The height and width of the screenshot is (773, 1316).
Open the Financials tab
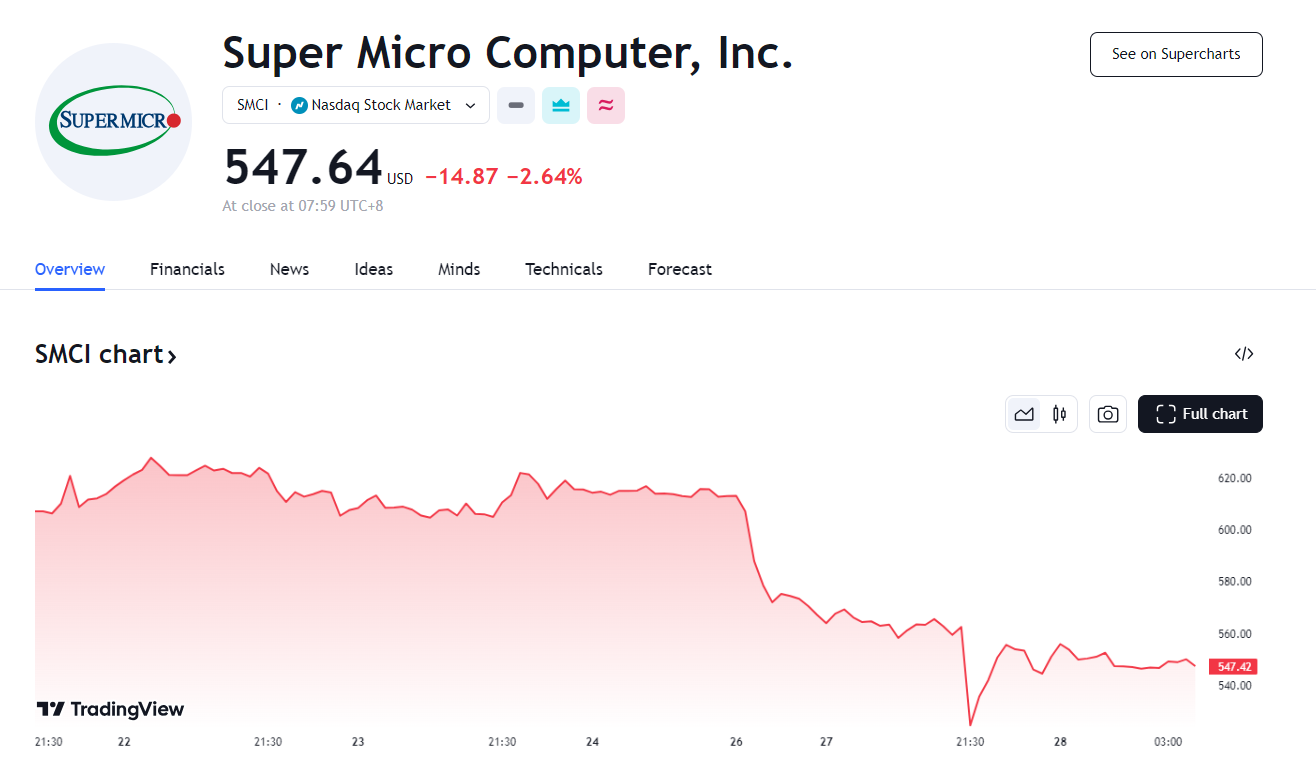point(187,269)
